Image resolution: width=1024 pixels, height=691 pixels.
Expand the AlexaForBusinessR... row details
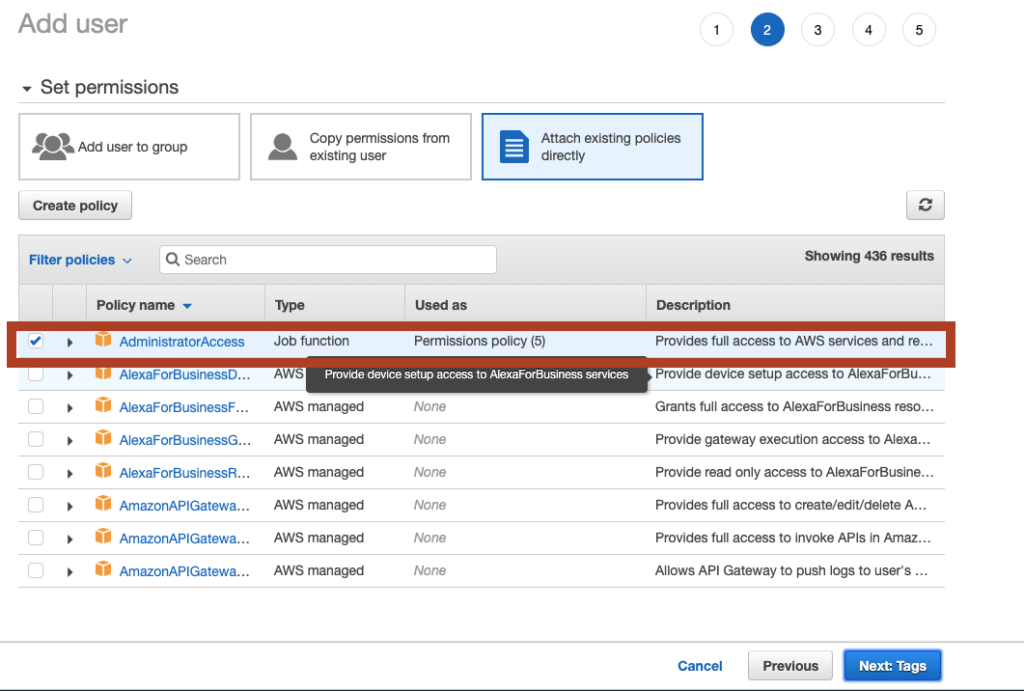(x=70, y=474)
